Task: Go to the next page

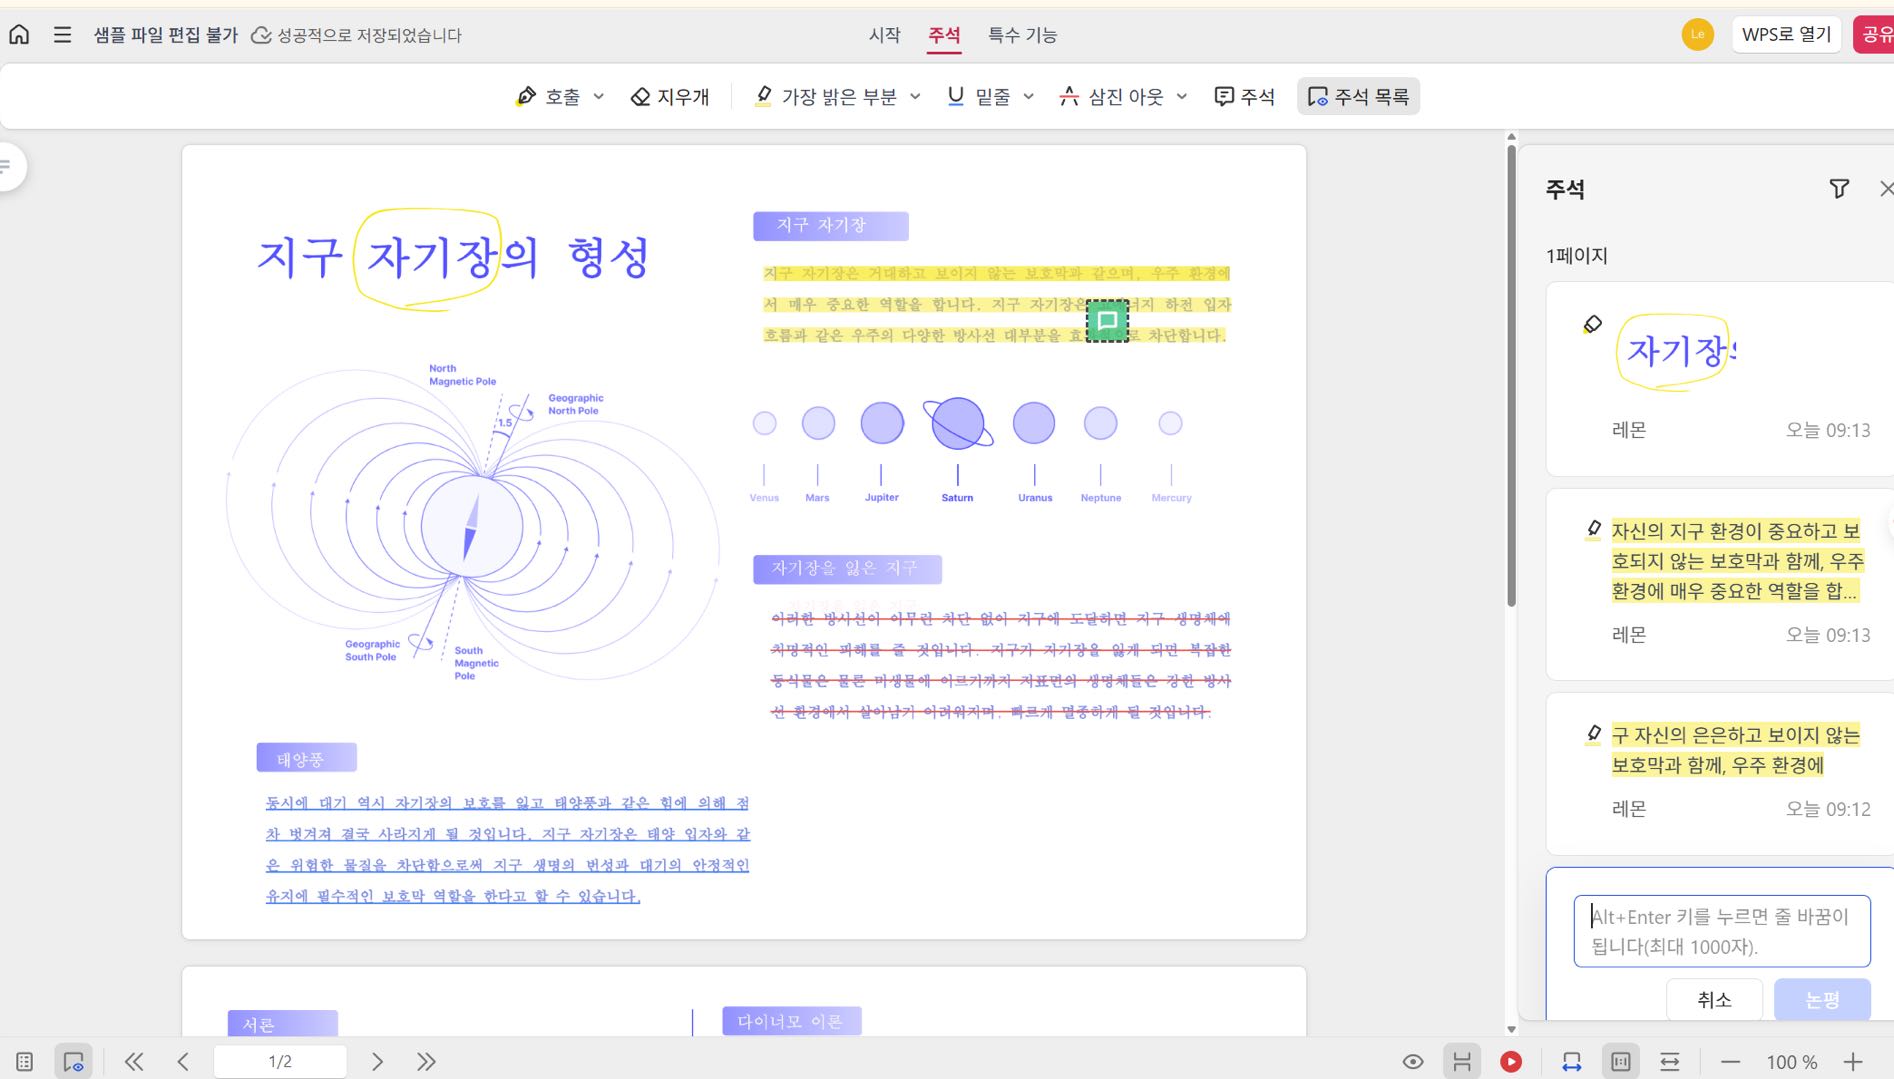Action: point(377,1061)
